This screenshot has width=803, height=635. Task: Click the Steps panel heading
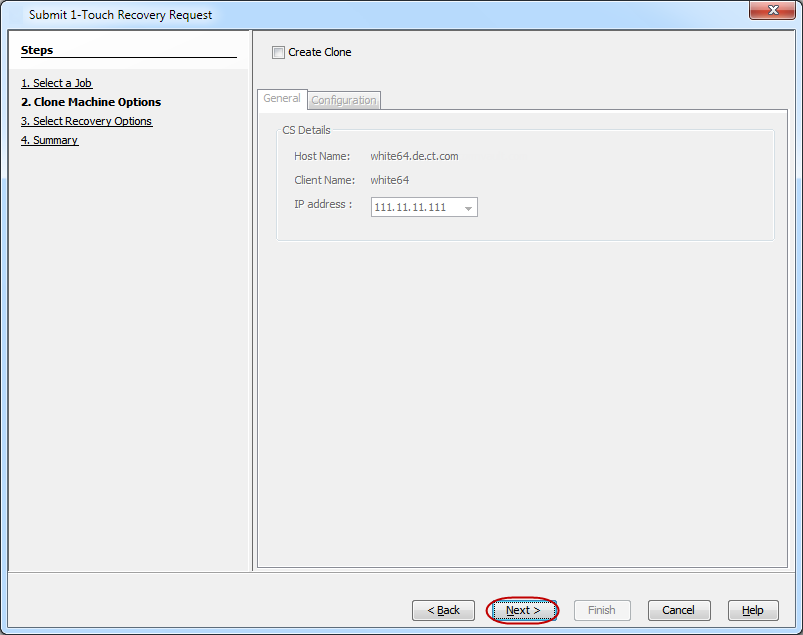click(37, 50)
